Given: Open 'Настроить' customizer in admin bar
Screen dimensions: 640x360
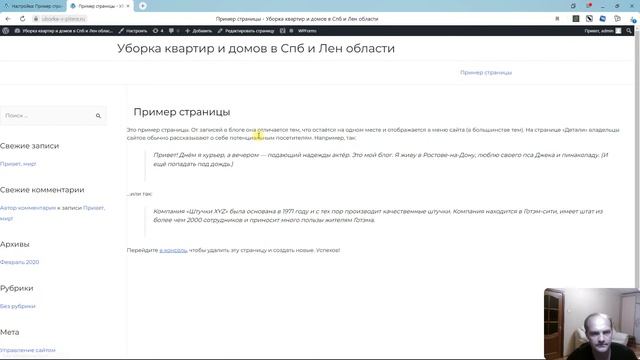Looking at the screenshot, I should [x=133, y=31].
